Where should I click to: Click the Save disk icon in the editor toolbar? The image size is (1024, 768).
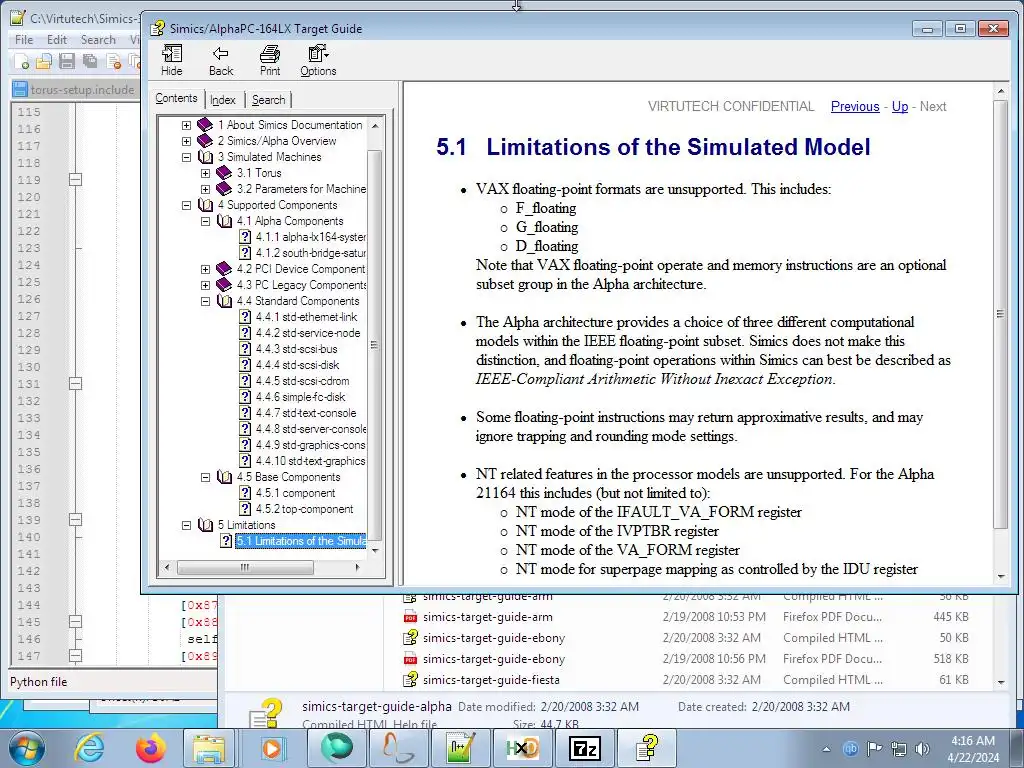67,61
